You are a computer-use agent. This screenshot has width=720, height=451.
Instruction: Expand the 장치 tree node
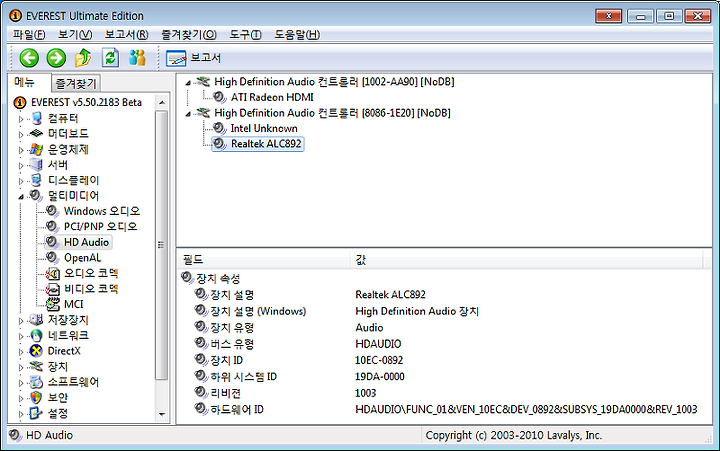[21, 367]
